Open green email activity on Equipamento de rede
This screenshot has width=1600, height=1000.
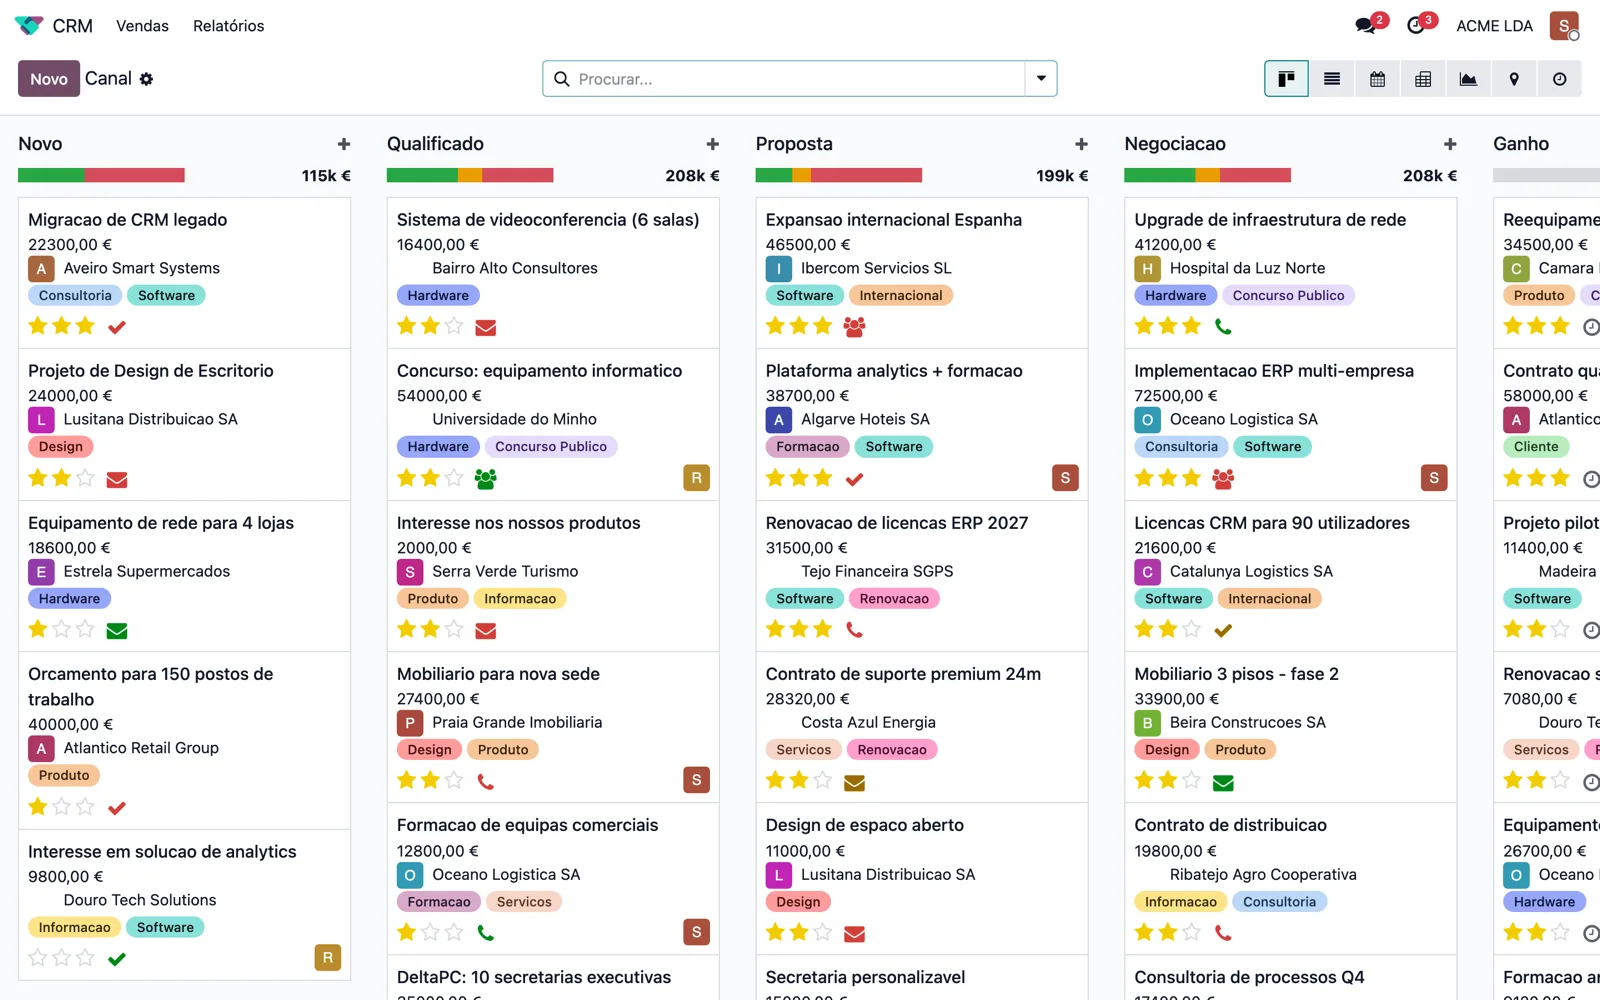click(x=117, y=630)
